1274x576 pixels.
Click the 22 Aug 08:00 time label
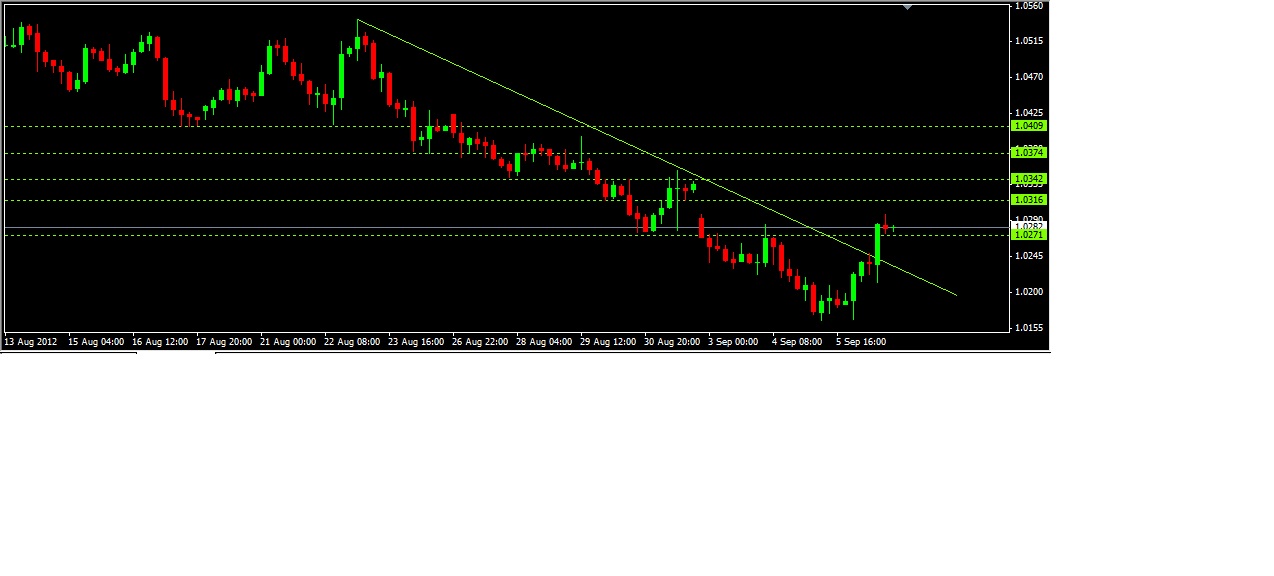(352, 342)
